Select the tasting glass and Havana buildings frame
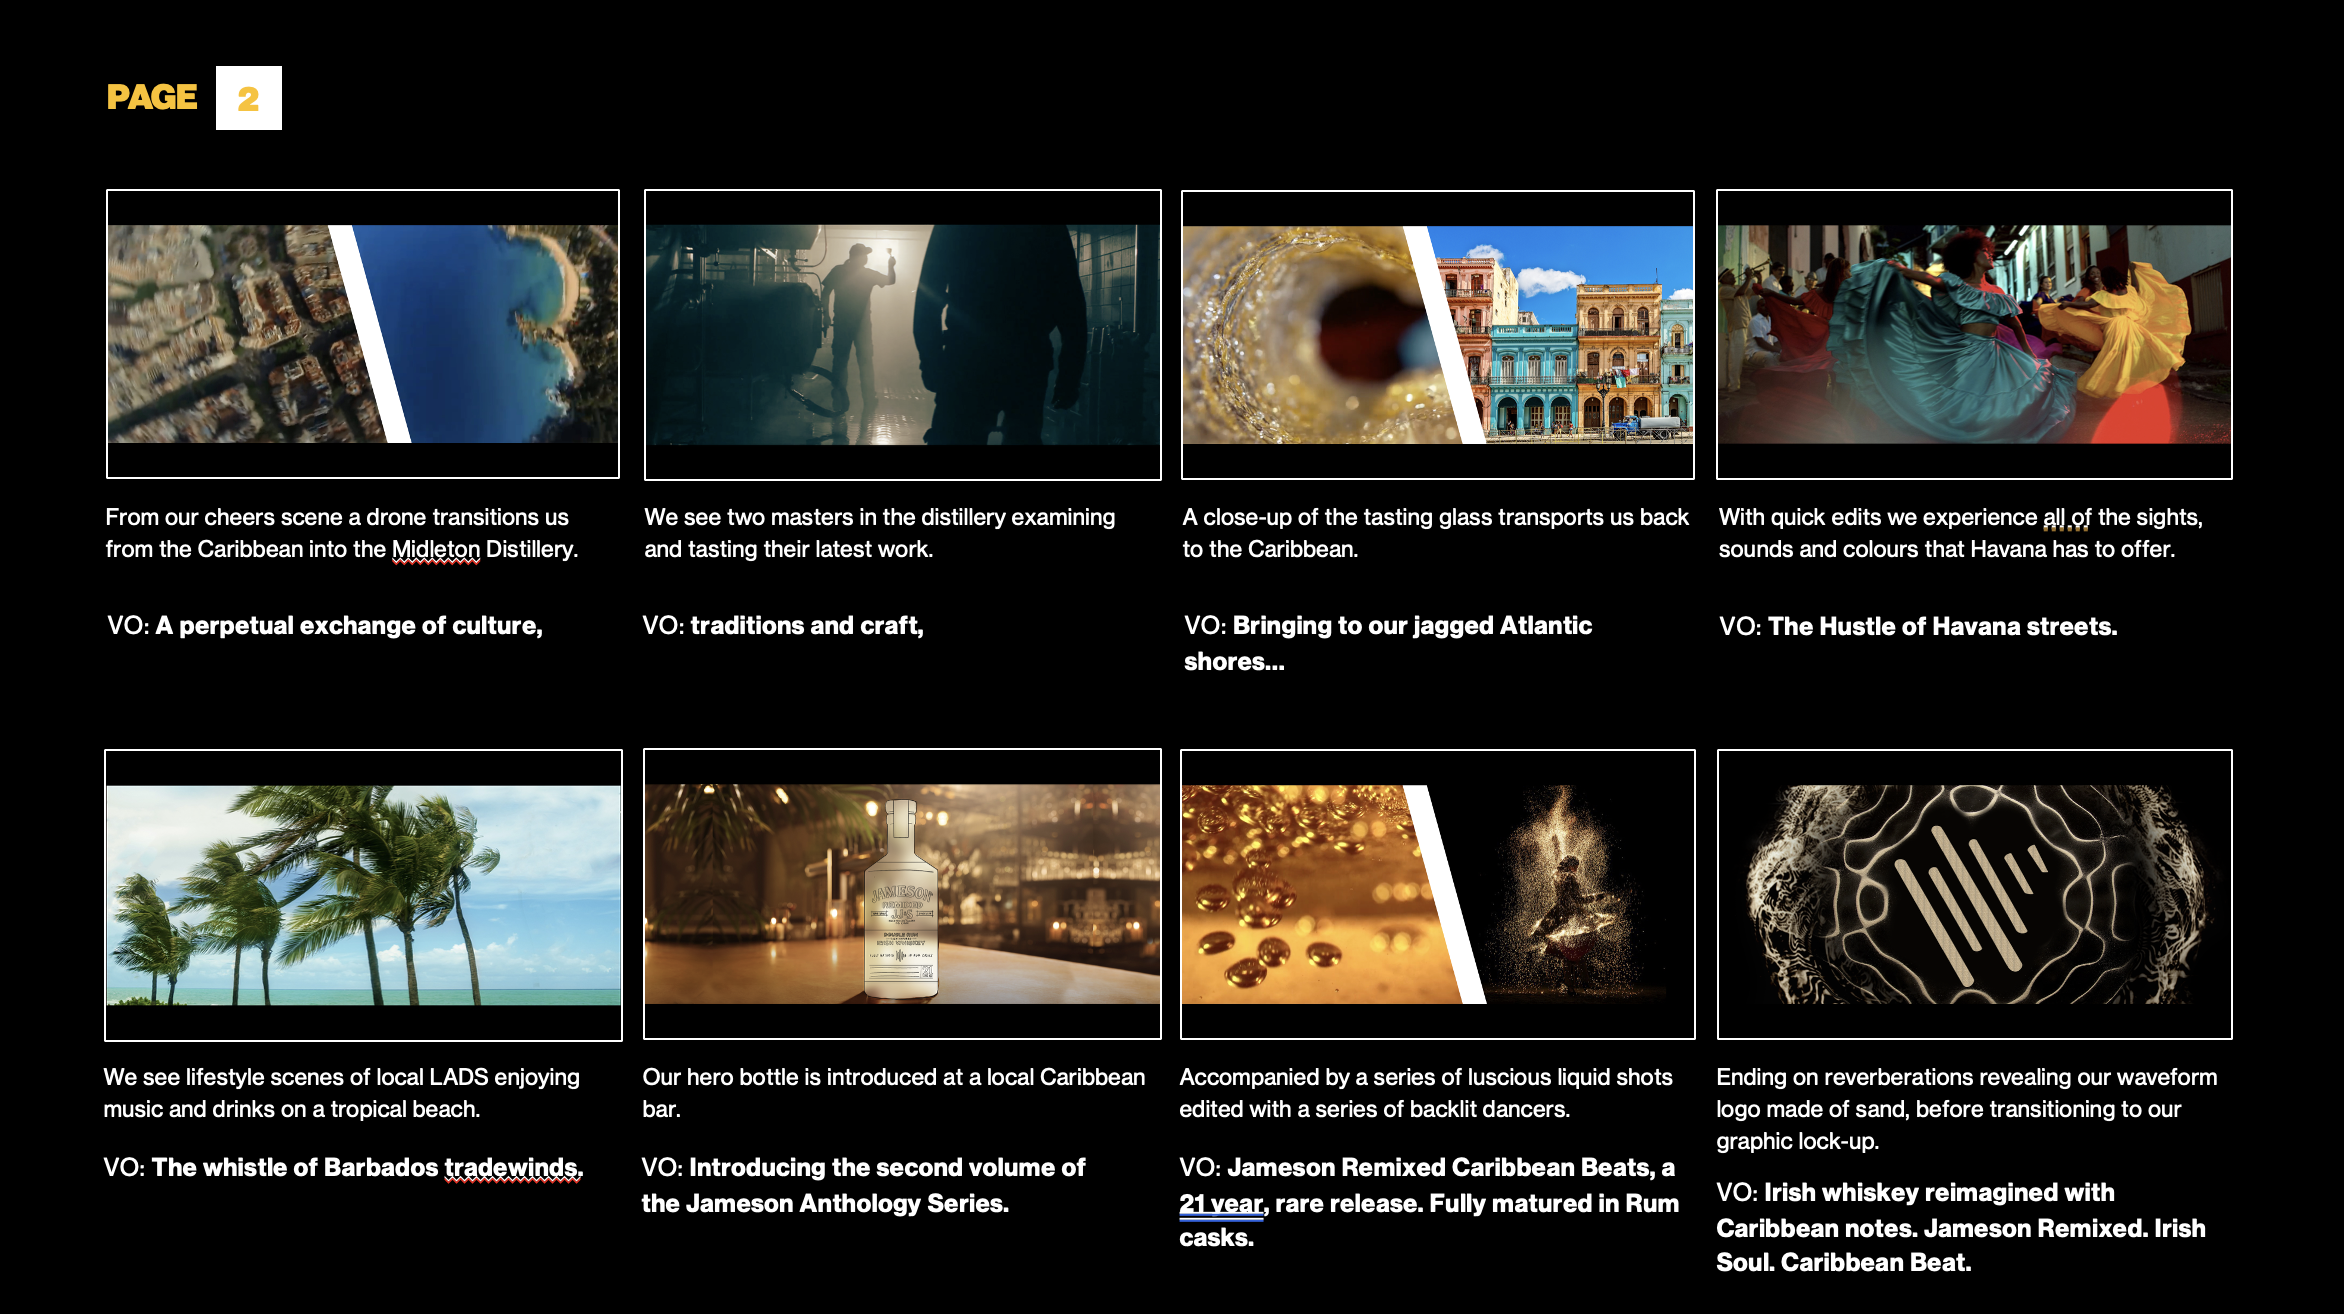Screen dimensions: 2344x1314 1438,335
